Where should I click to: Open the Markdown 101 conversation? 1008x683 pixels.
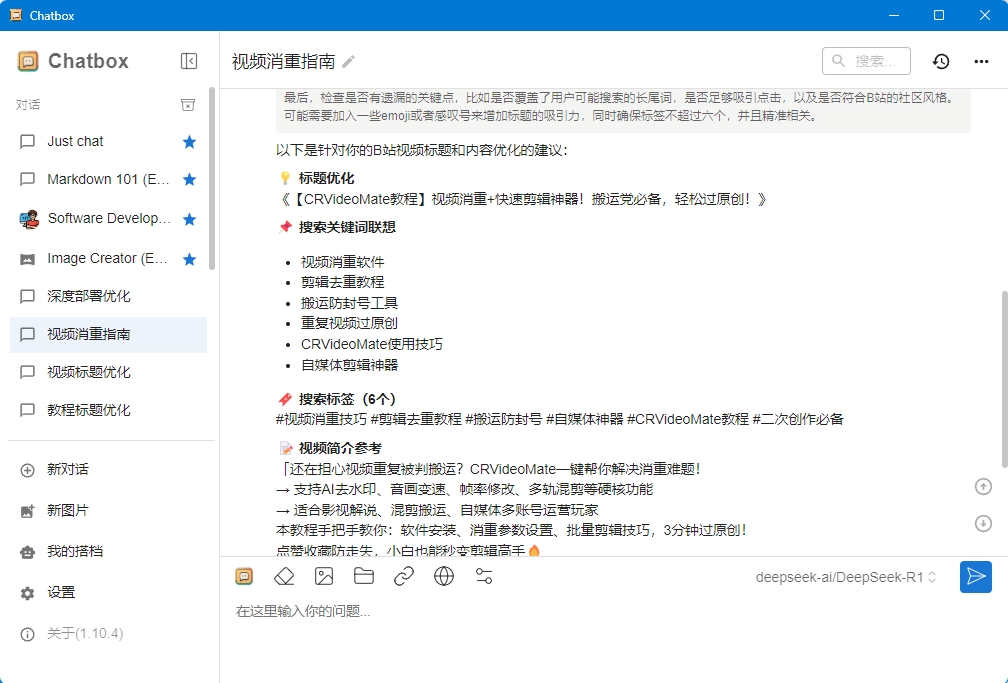pos(108,179)
